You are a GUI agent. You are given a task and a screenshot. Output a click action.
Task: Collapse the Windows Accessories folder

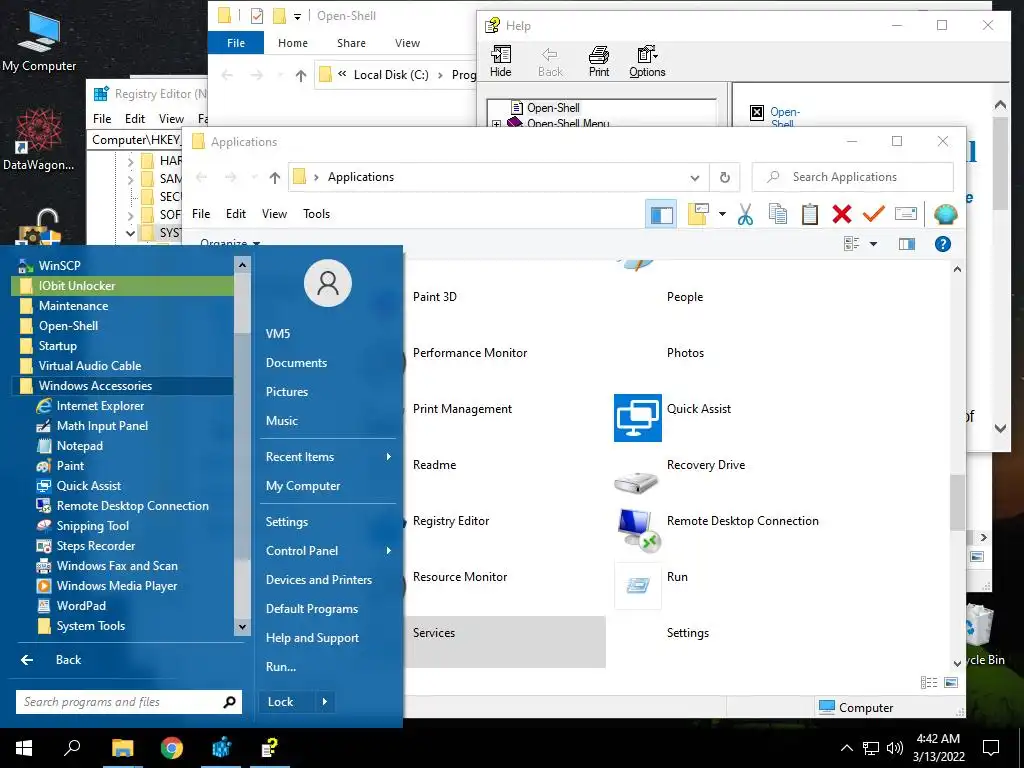click(x=123, y=386)
